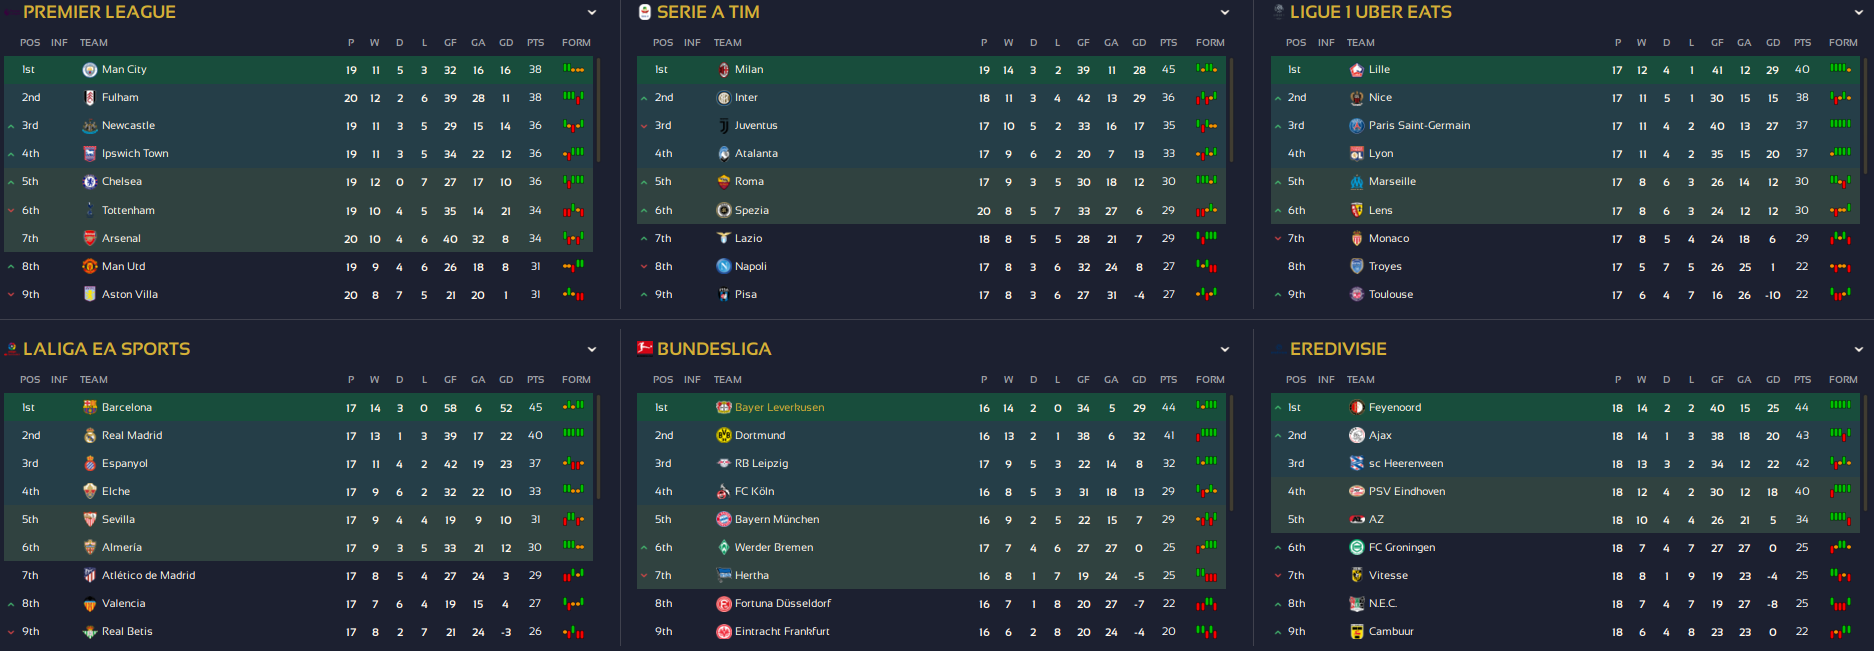The width and height of the screenshot is (1874, 651).
Task: Click the Barcelona crest icon
Action: [90, 408]
